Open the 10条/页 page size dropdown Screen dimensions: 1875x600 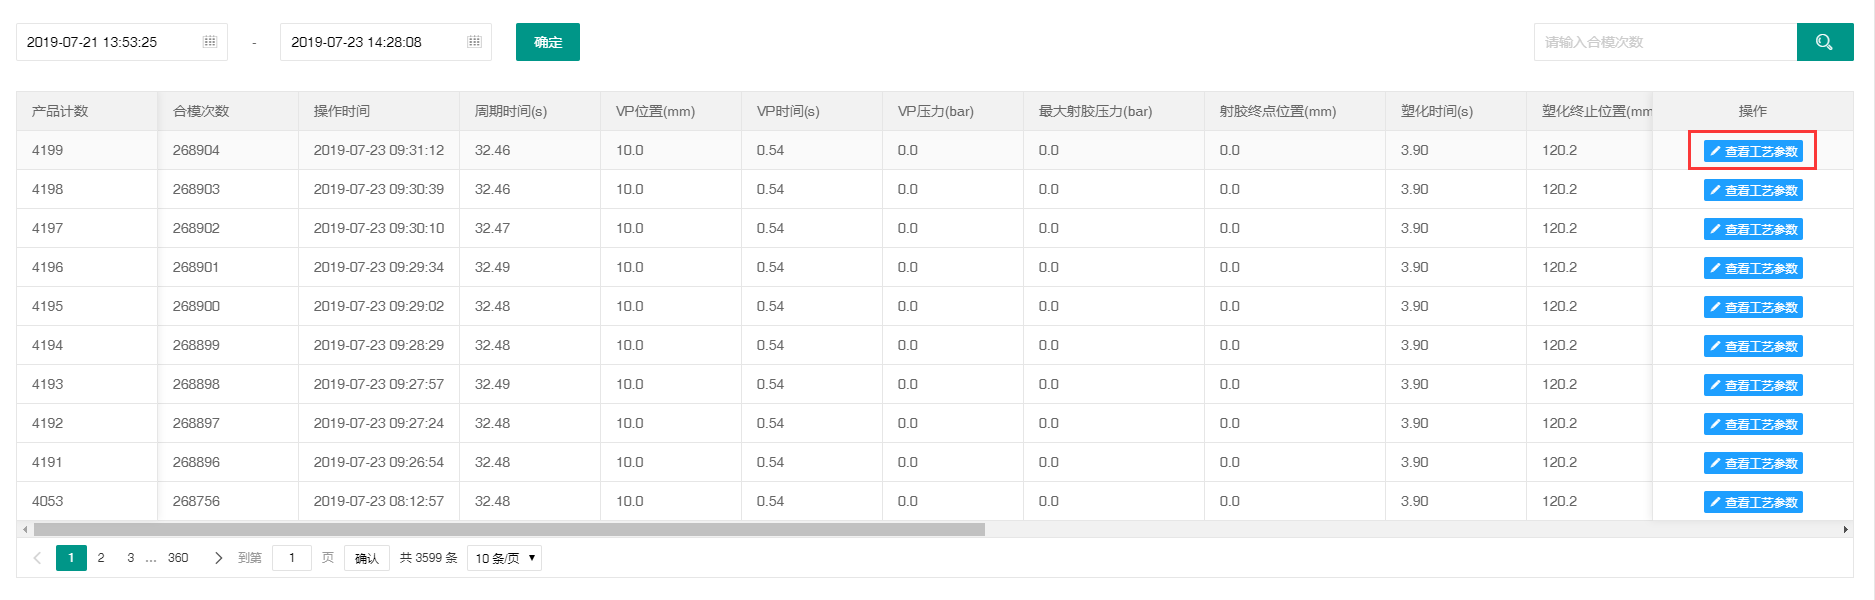506,558
